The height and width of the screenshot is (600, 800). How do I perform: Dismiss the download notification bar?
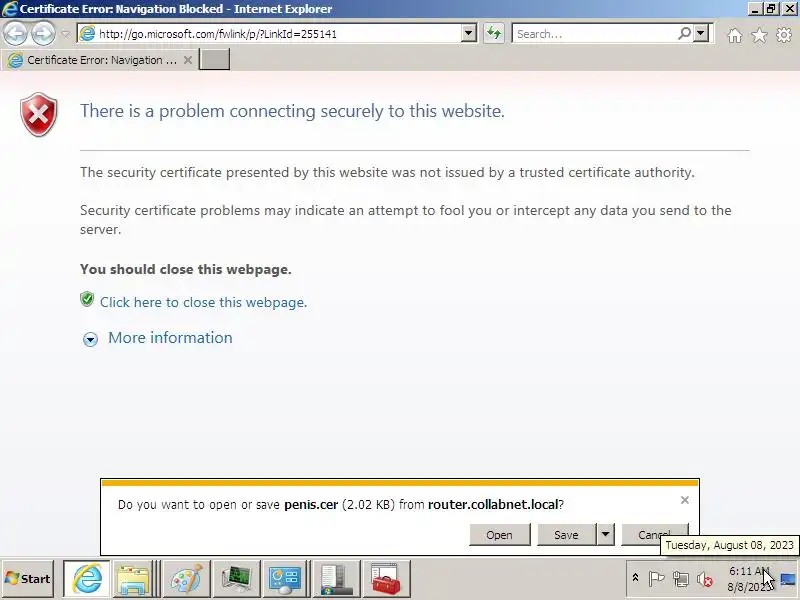point(685,500)
